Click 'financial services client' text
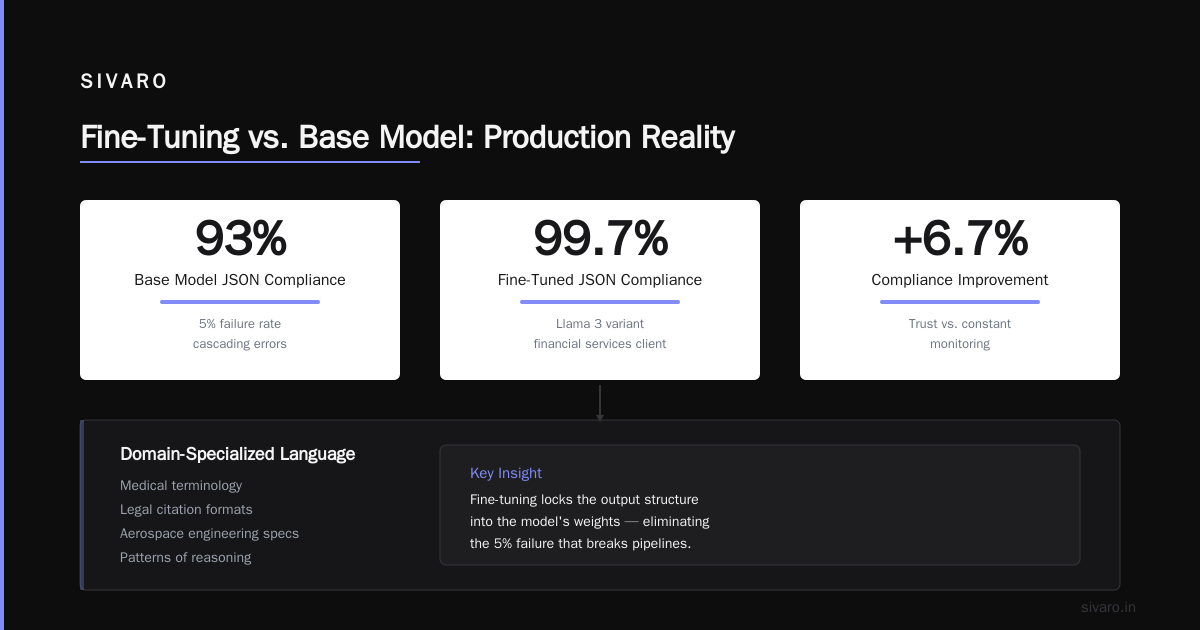The height and width of the screenshot is (630, 1200). 600,344
